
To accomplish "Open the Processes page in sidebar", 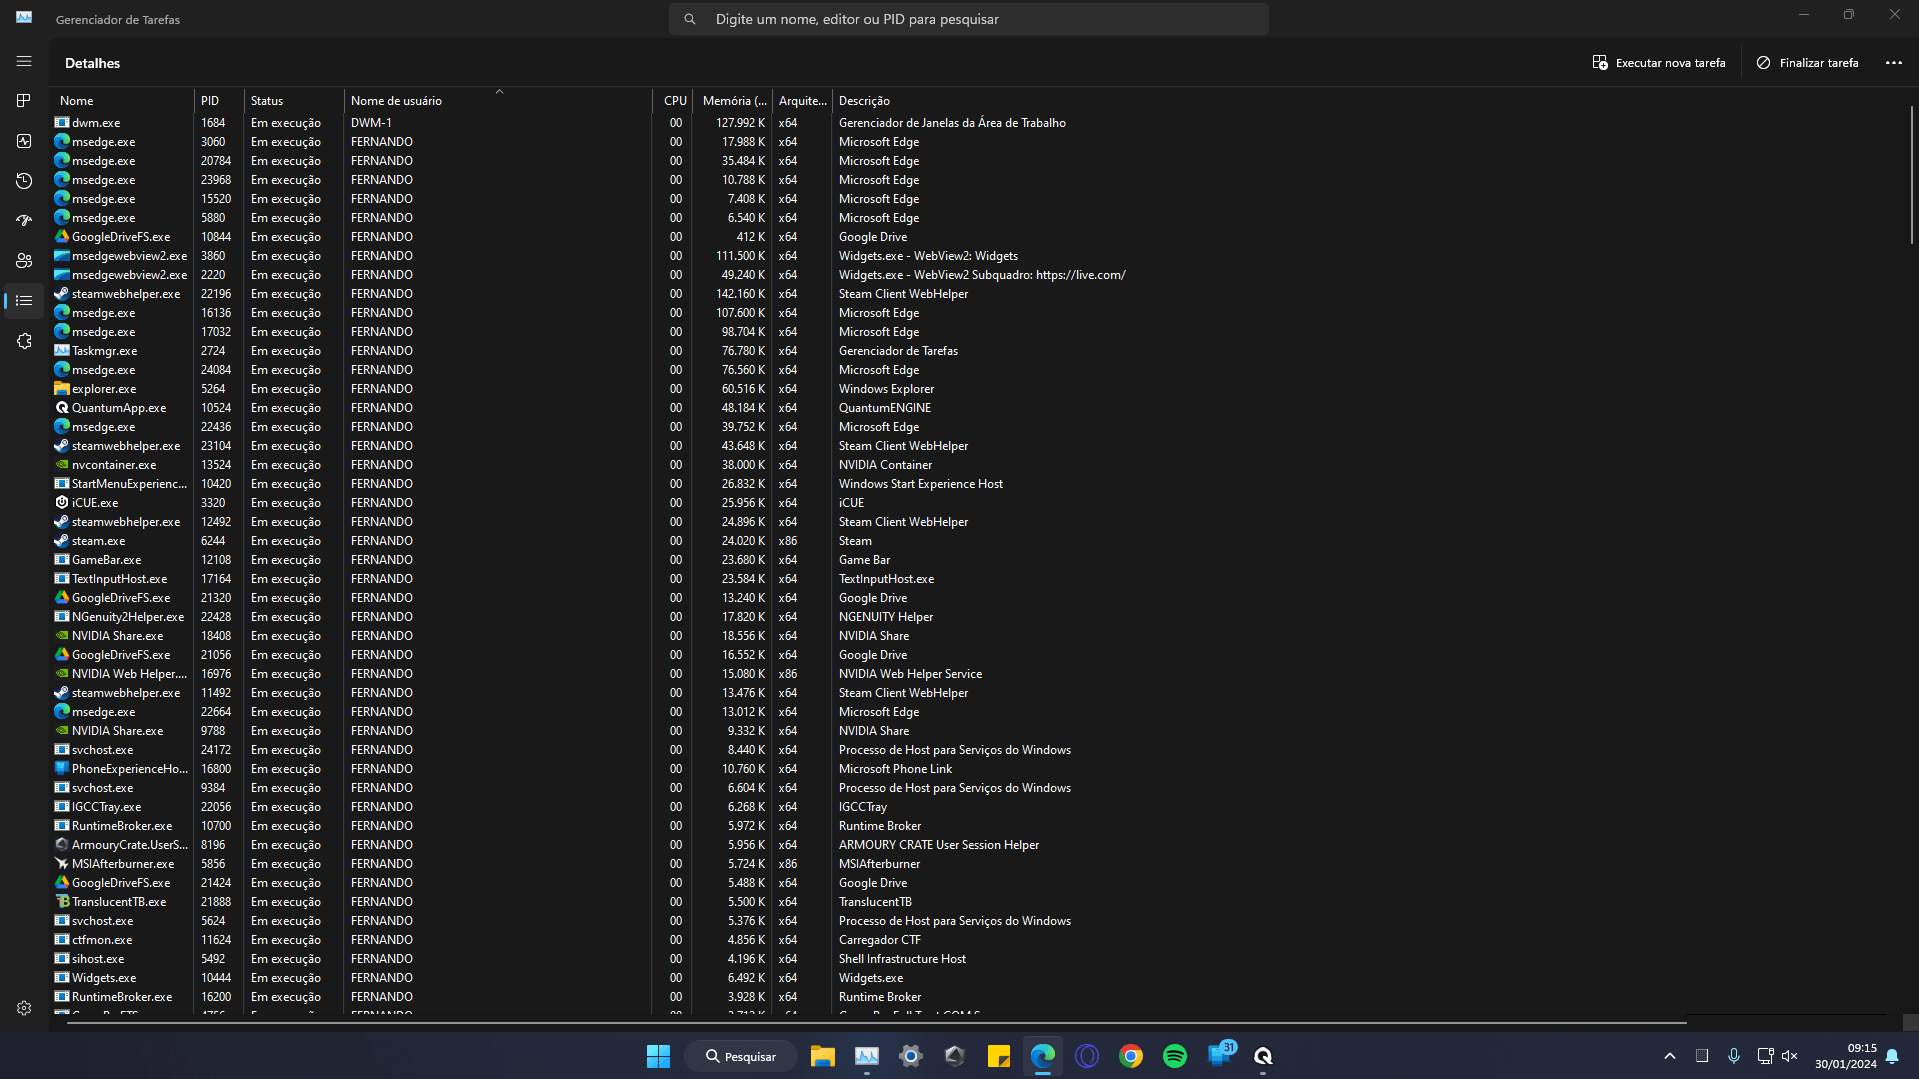I will (x=24, y=101).
